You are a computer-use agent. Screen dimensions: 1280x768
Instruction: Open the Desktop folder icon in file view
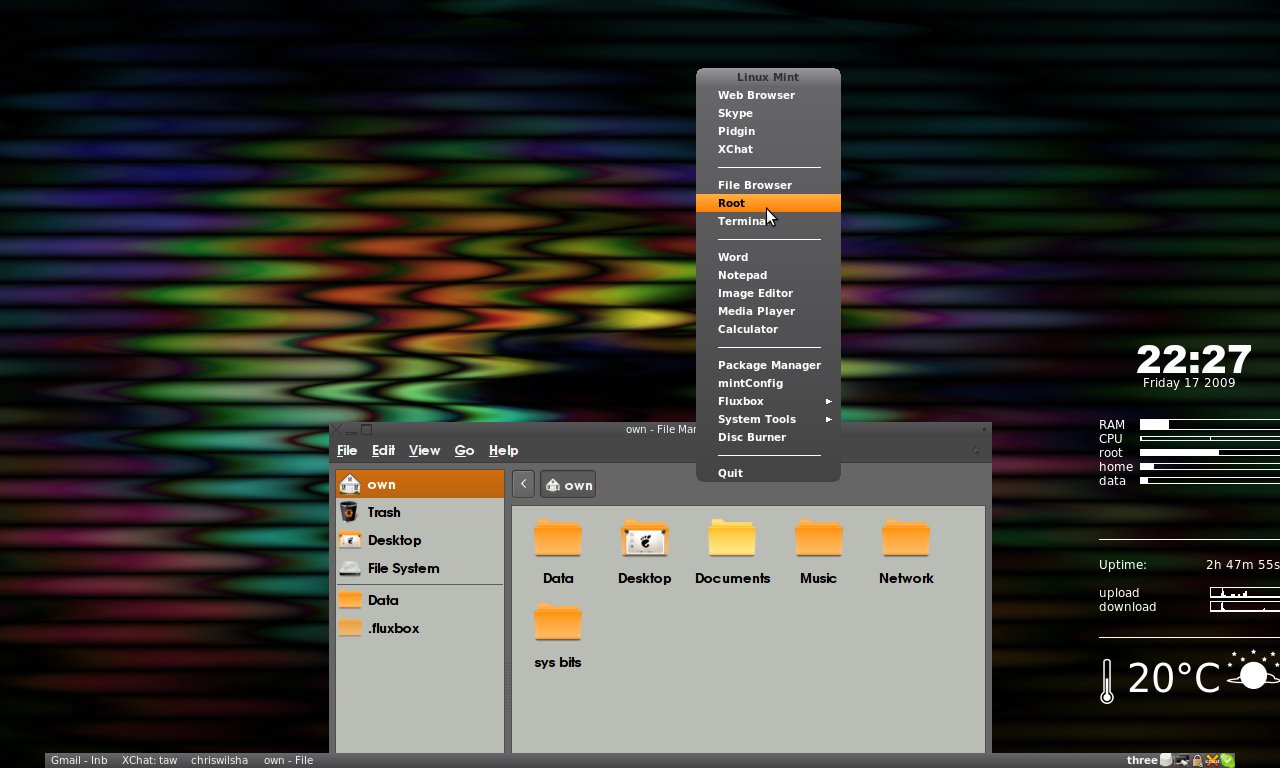[x=645, y=538]
